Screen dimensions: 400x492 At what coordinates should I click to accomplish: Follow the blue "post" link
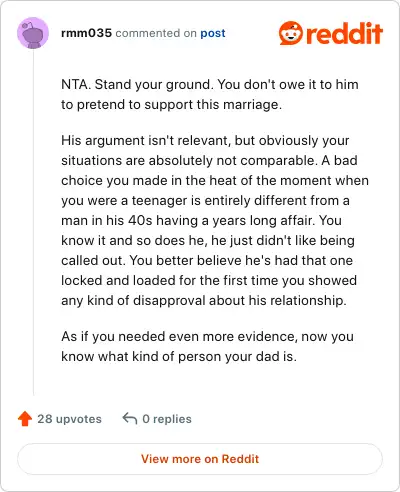213,33
